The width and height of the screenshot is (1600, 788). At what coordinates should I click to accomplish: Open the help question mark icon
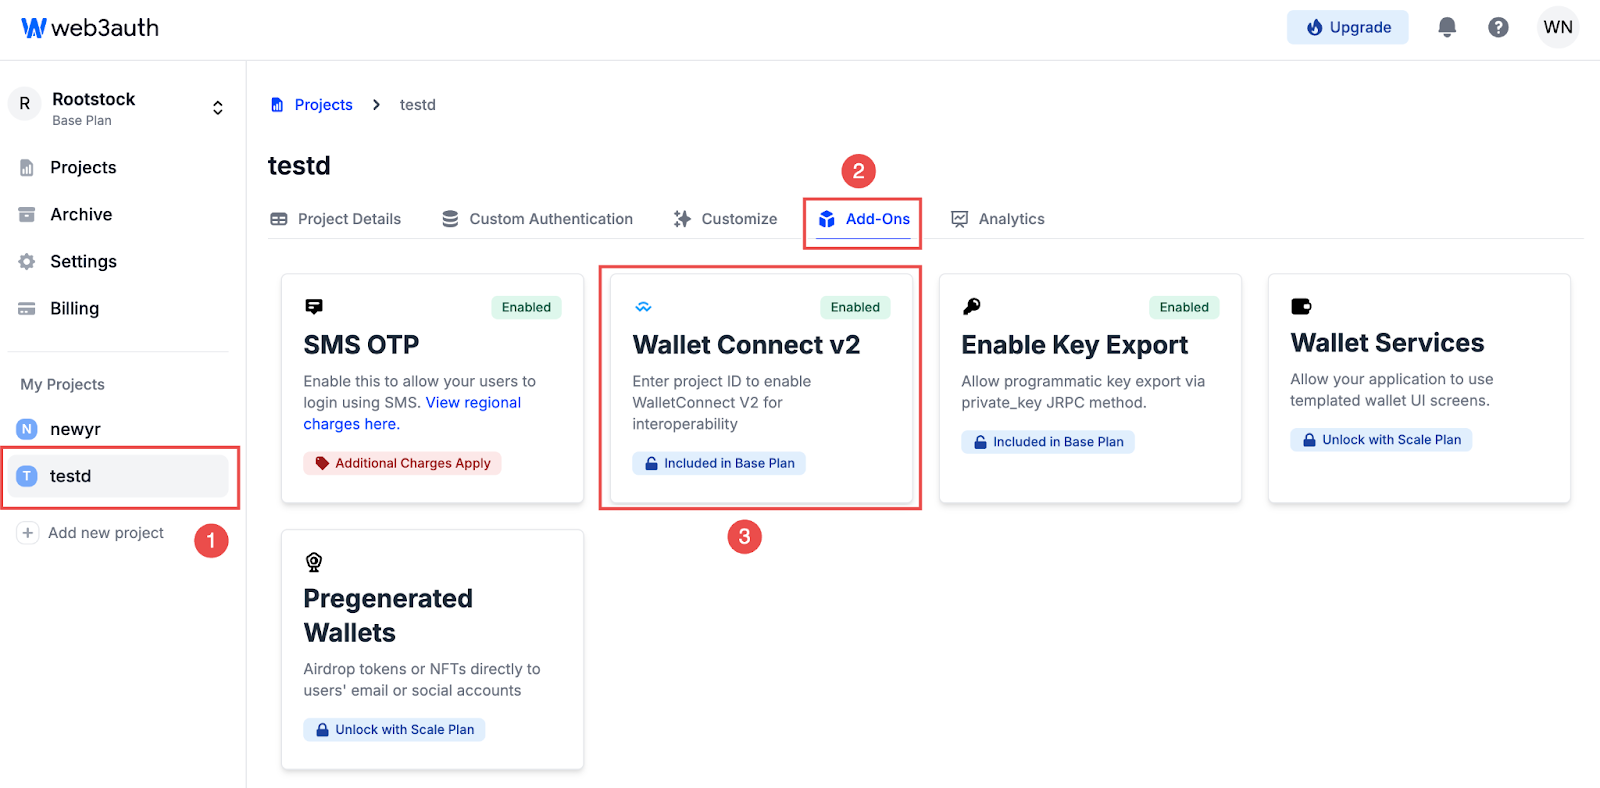1497,27
